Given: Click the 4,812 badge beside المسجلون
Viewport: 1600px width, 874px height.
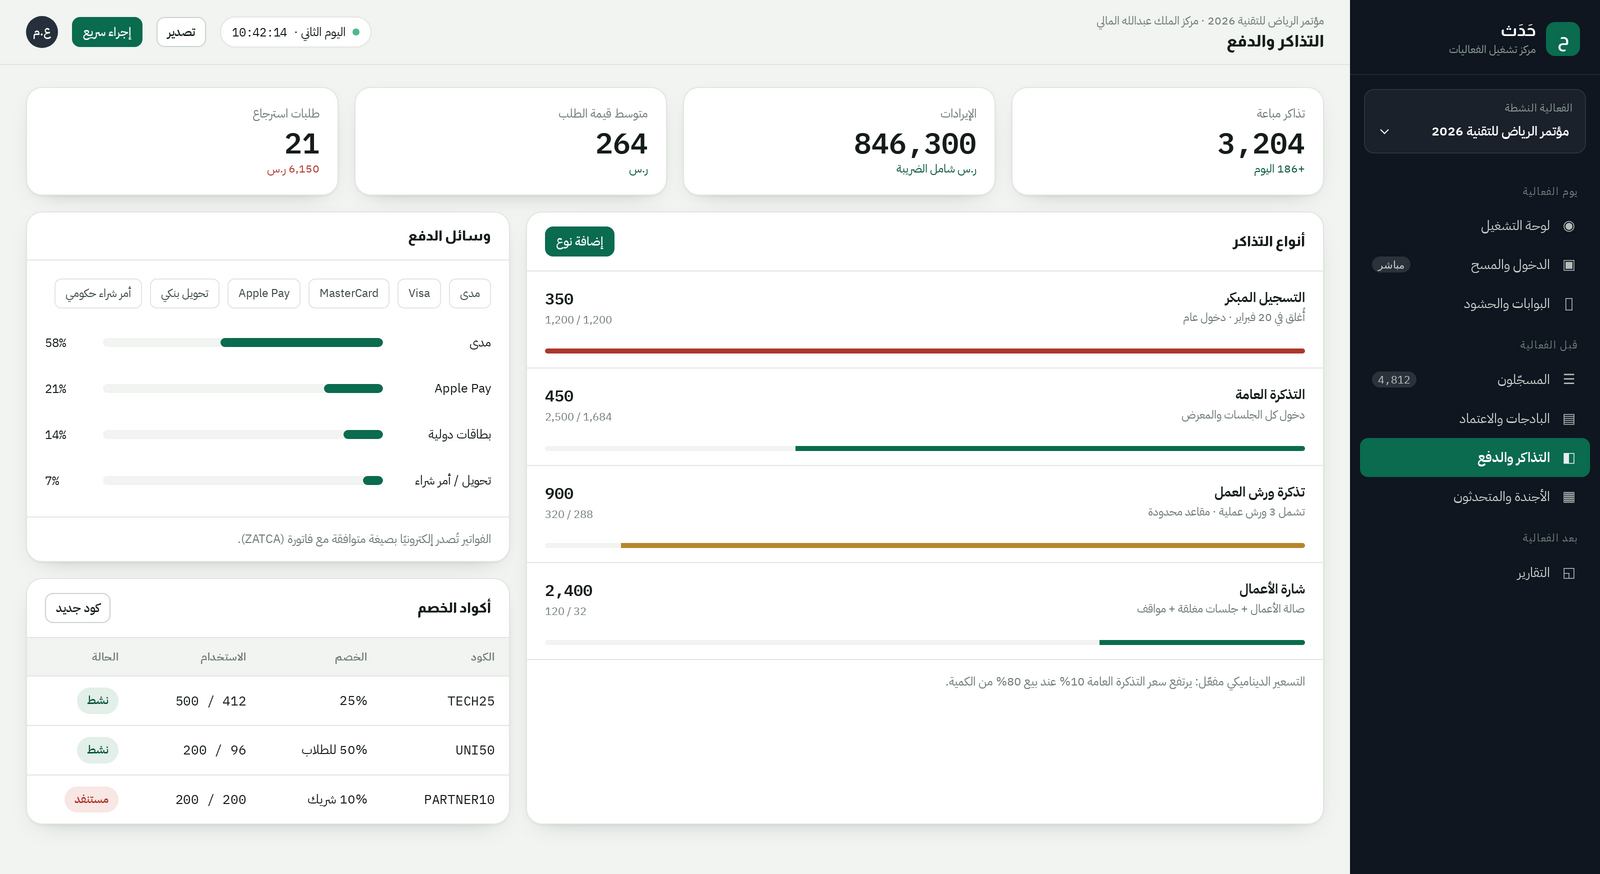Looking at the screenshot, I should coord(1394,380).
